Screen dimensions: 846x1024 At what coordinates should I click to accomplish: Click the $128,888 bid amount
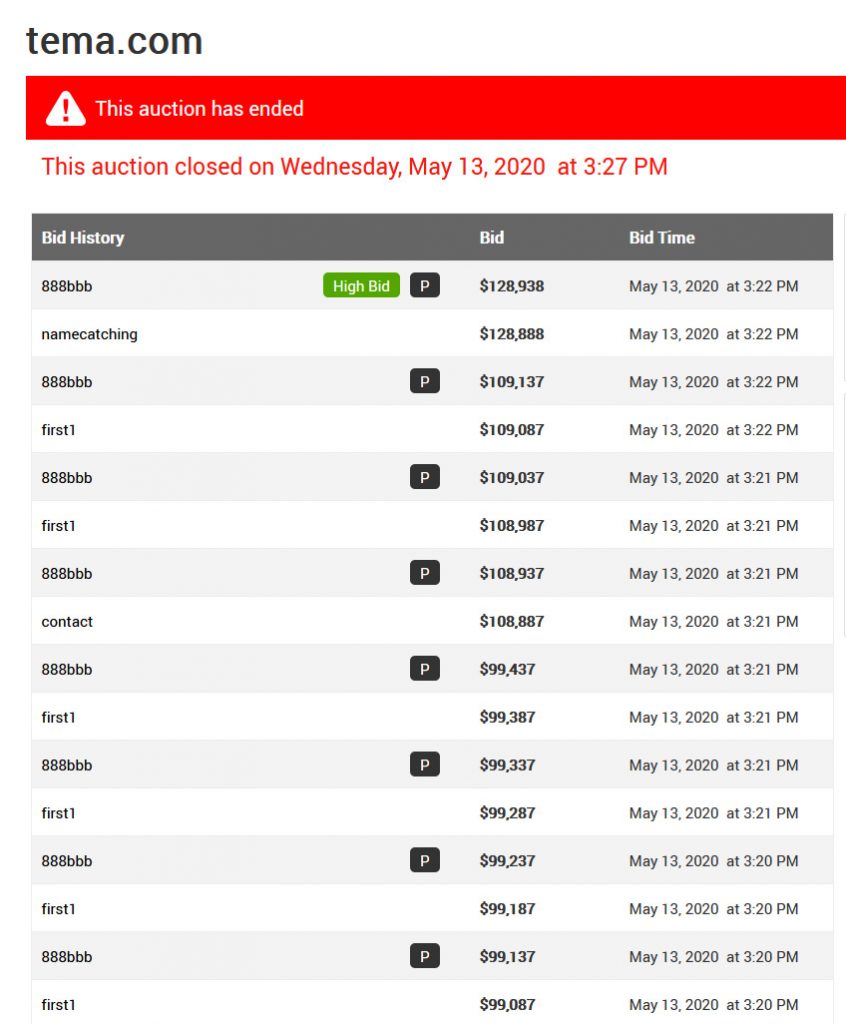point(512,334)
